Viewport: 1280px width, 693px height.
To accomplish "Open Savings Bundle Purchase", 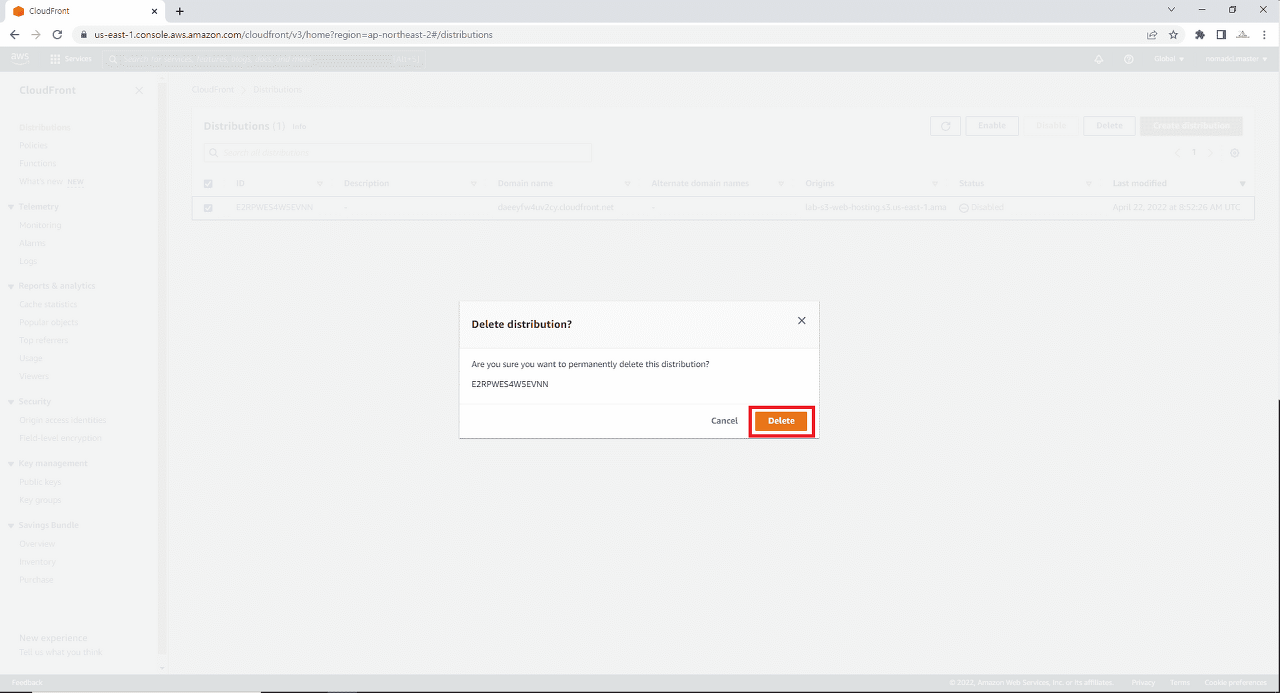I will 36,581.
